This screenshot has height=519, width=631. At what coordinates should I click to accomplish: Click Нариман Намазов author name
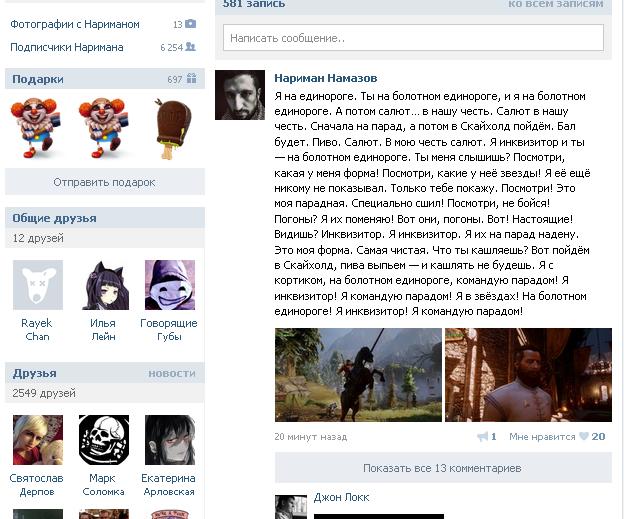(x=326, y=78)
